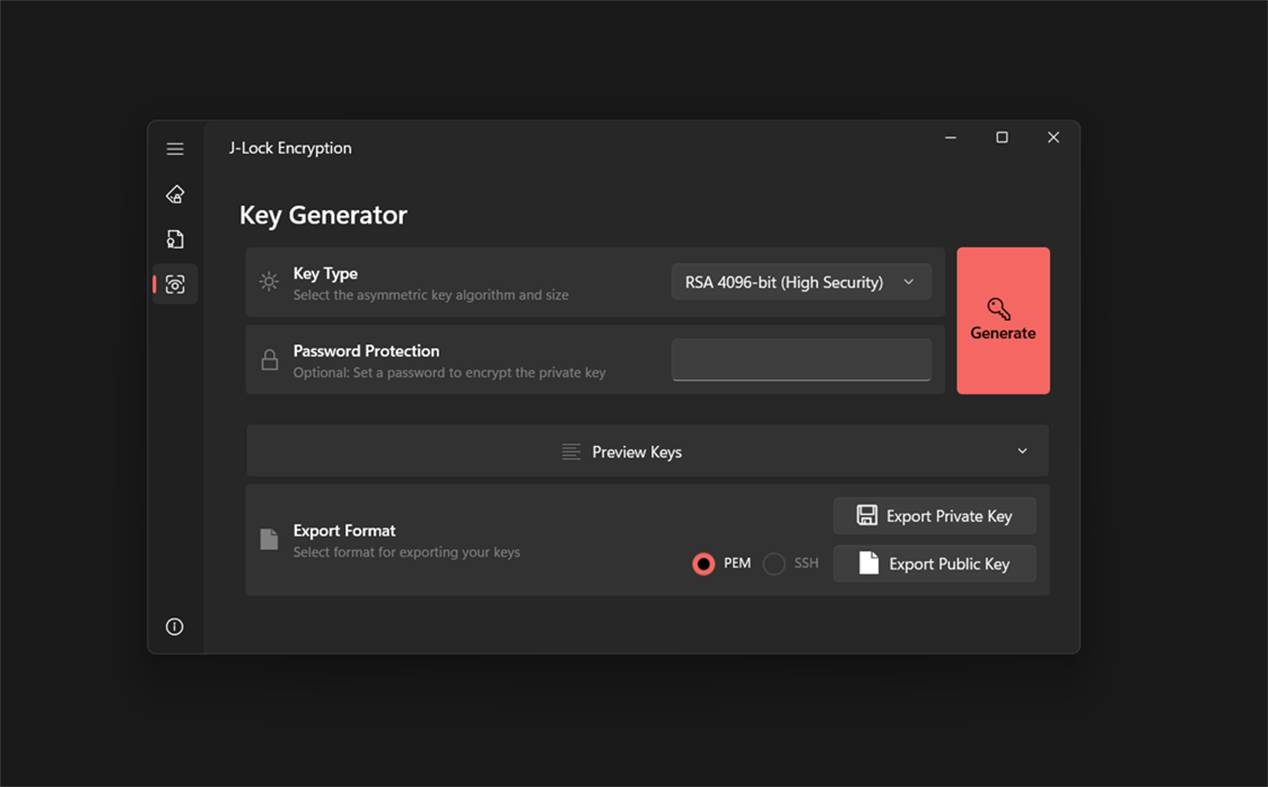Click the Generate button
Screen dimensions: 1268x787
1002,320
